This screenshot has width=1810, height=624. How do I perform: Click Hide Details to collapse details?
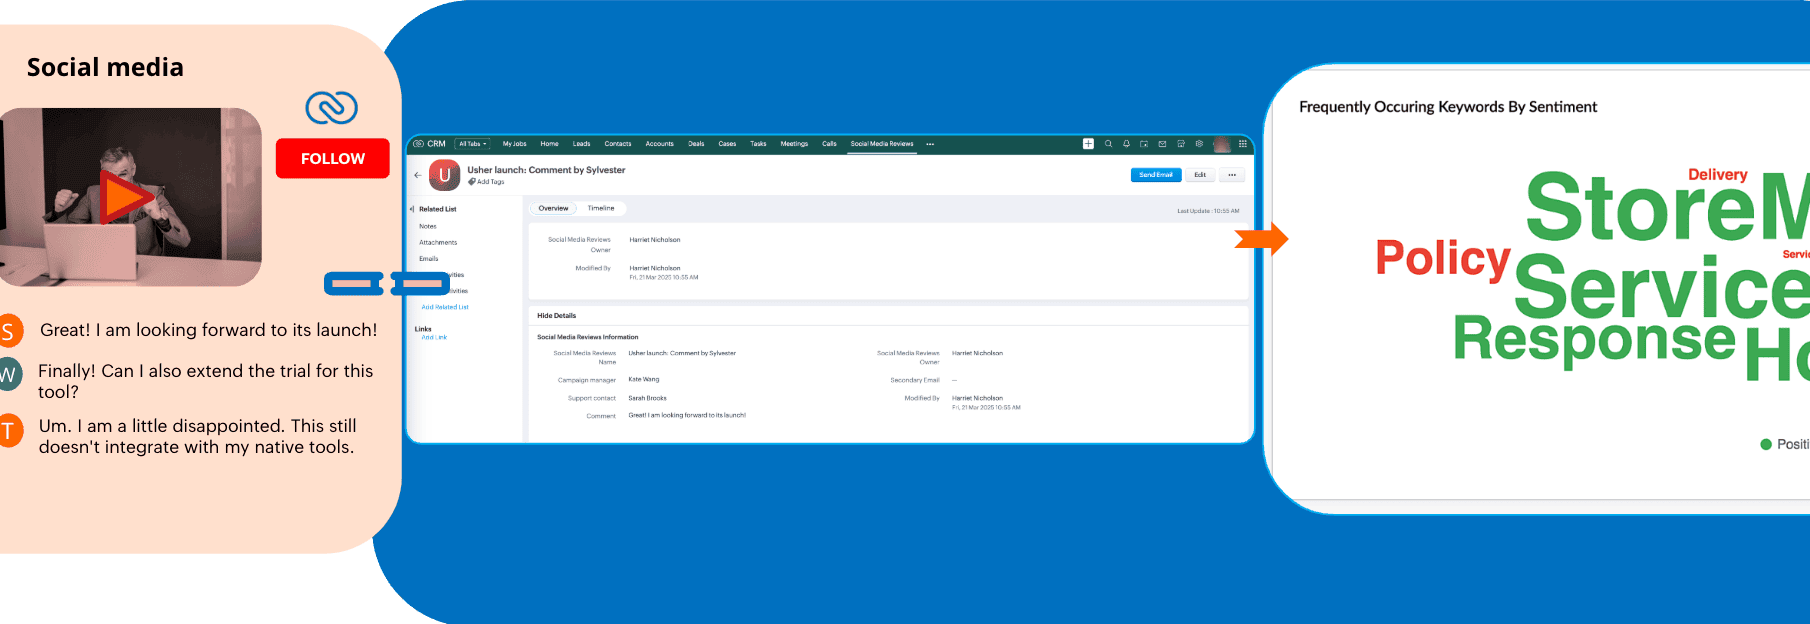click(x=556, y=315)
